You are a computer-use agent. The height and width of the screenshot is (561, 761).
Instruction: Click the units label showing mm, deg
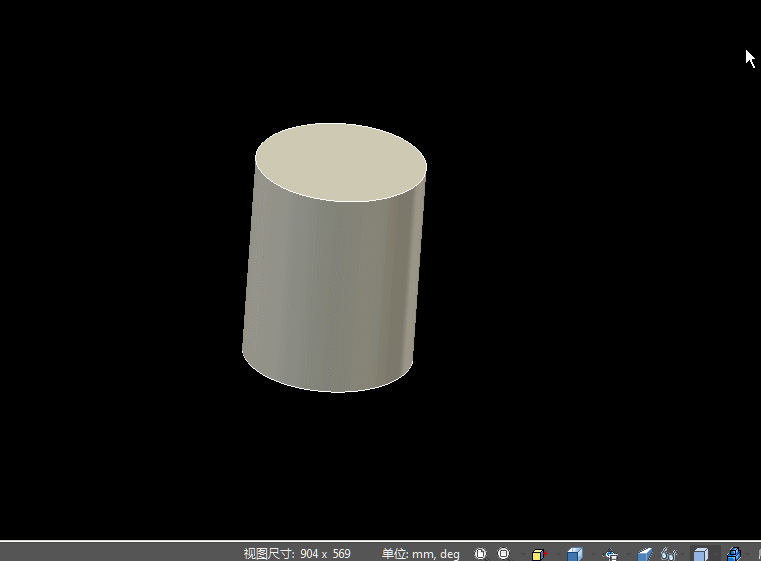tap(420, 553)
